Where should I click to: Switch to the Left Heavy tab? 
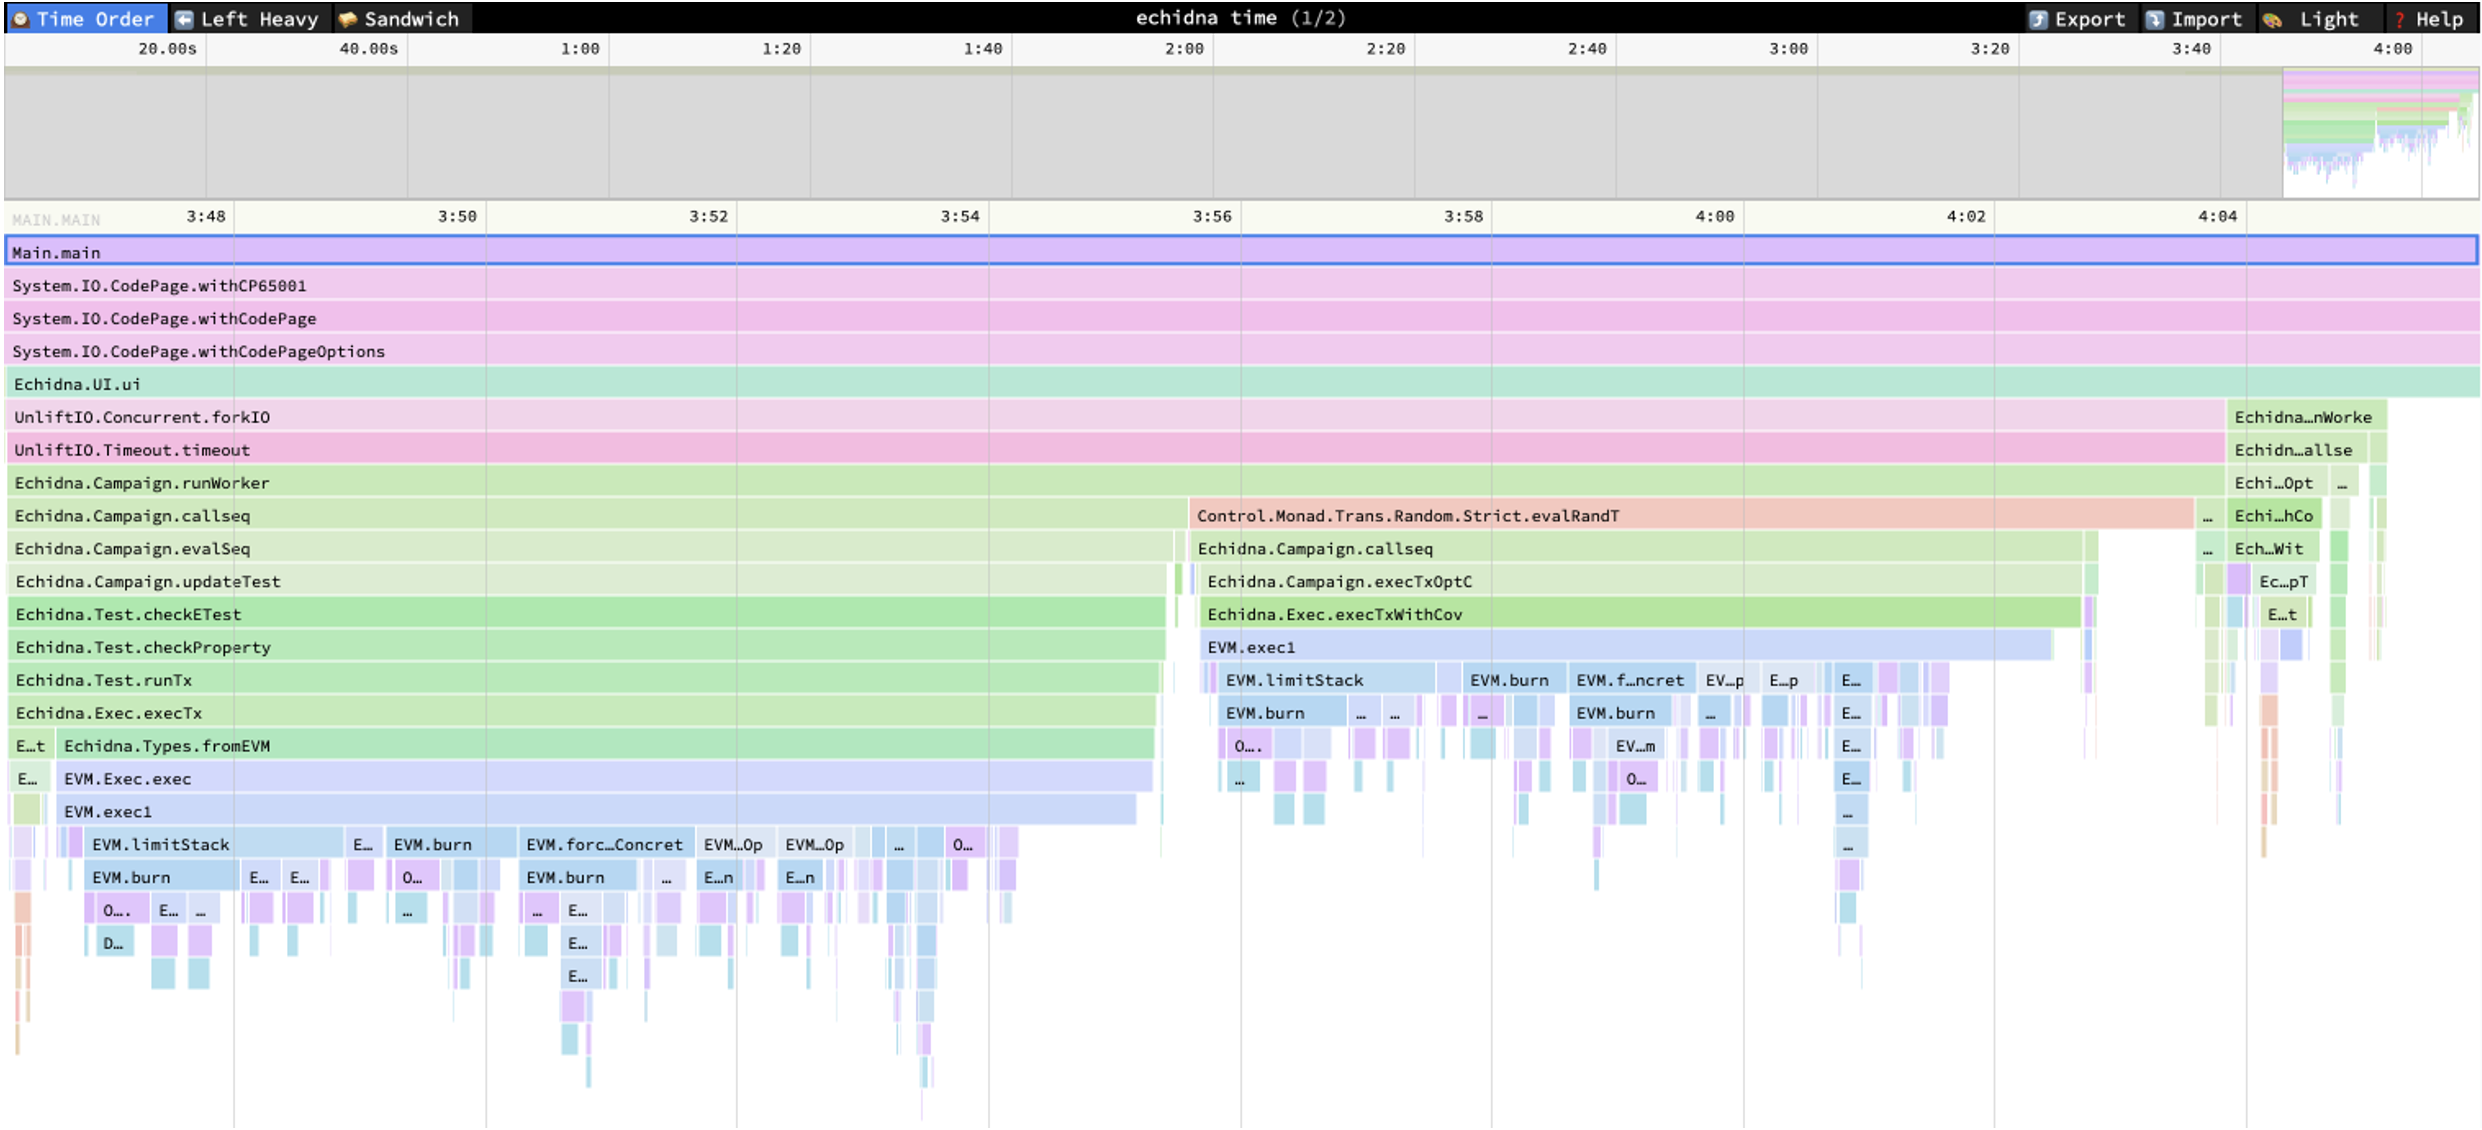(x=258, y=19)
